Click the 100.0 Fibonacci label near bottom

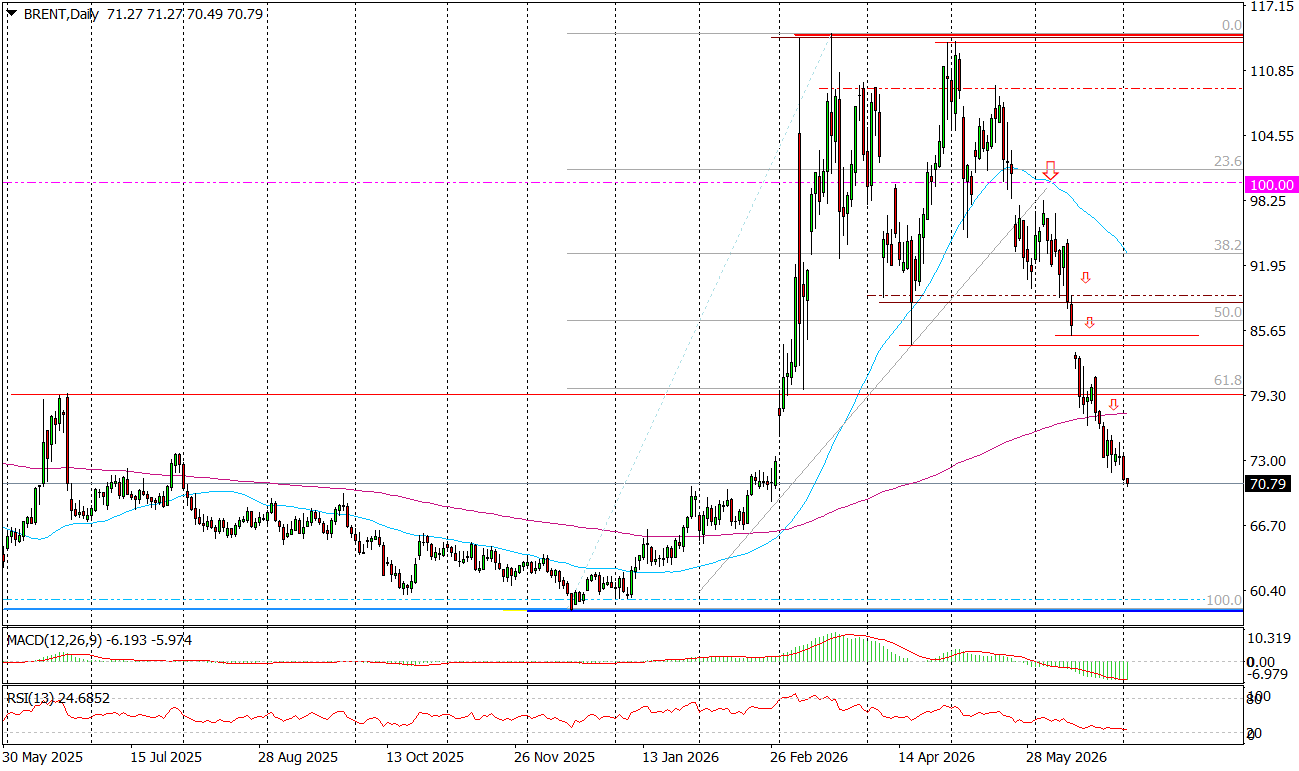1223,599
